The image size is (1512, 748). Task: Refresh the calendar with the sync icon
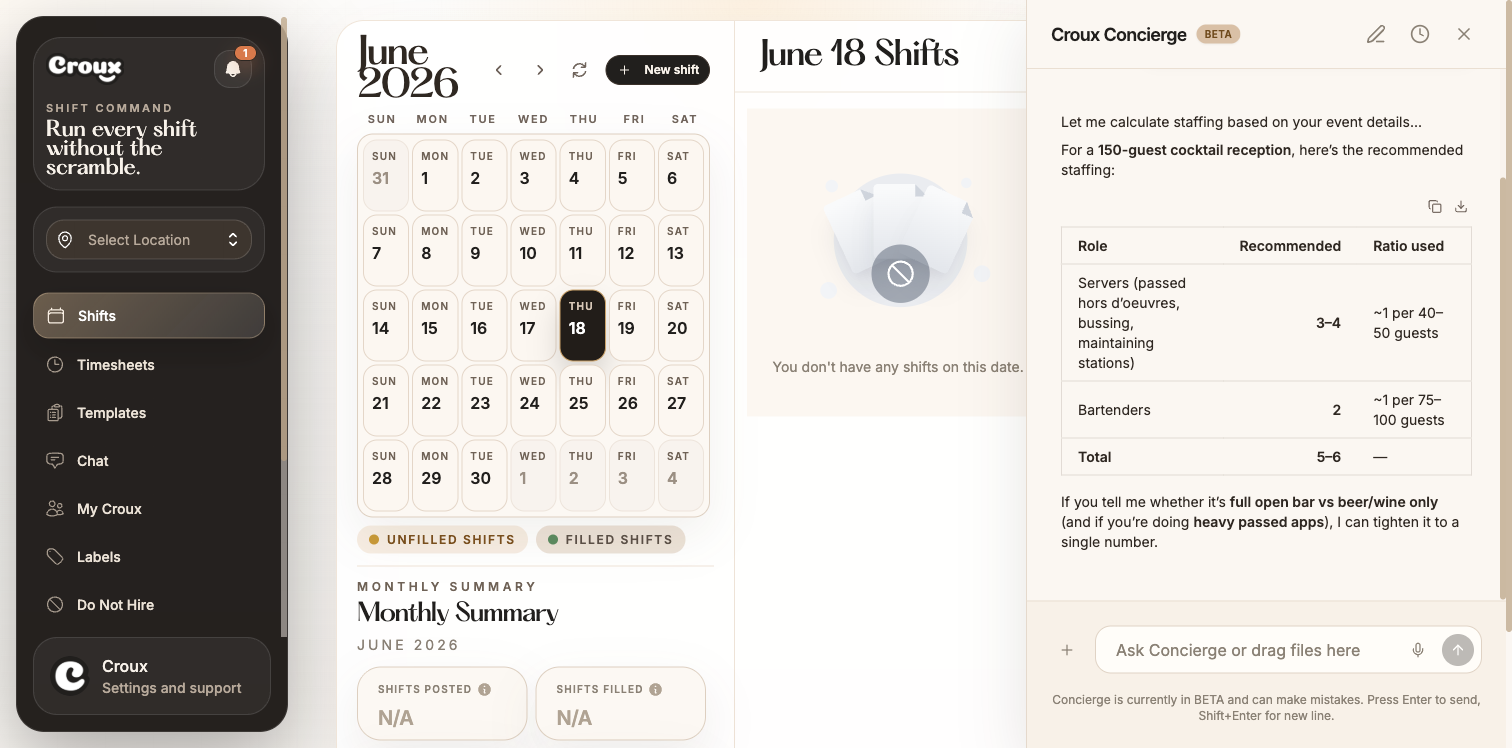point(579,70)
